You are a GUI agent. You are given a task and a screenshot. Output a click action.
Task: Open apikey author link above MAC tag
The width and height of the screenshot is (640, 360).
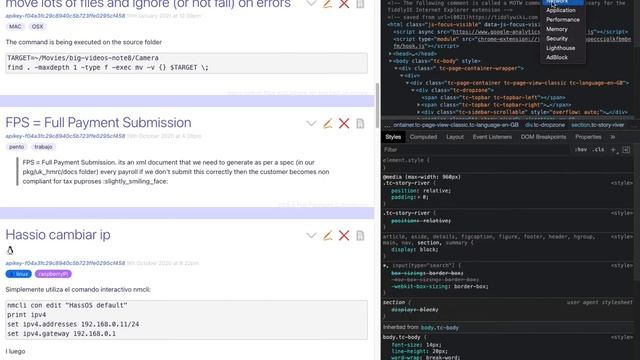[x=65, y=16]
